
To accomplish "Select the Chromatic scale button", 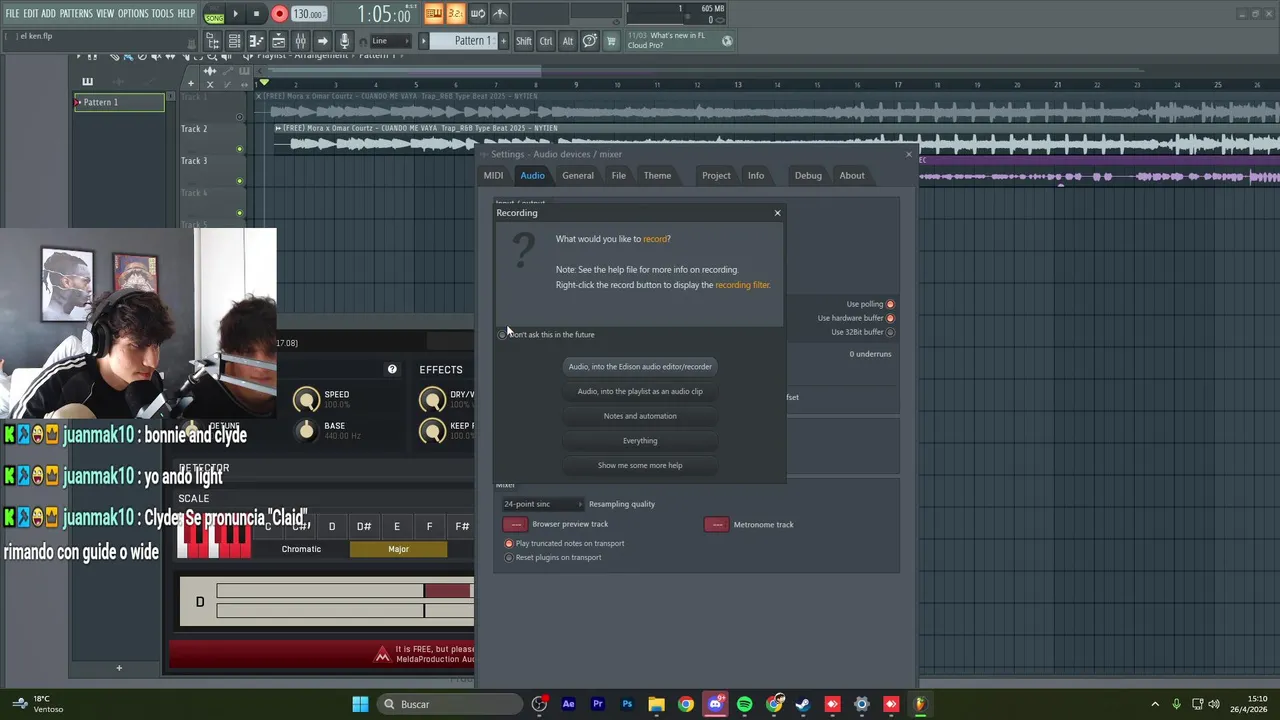I will tap(301, 549).
